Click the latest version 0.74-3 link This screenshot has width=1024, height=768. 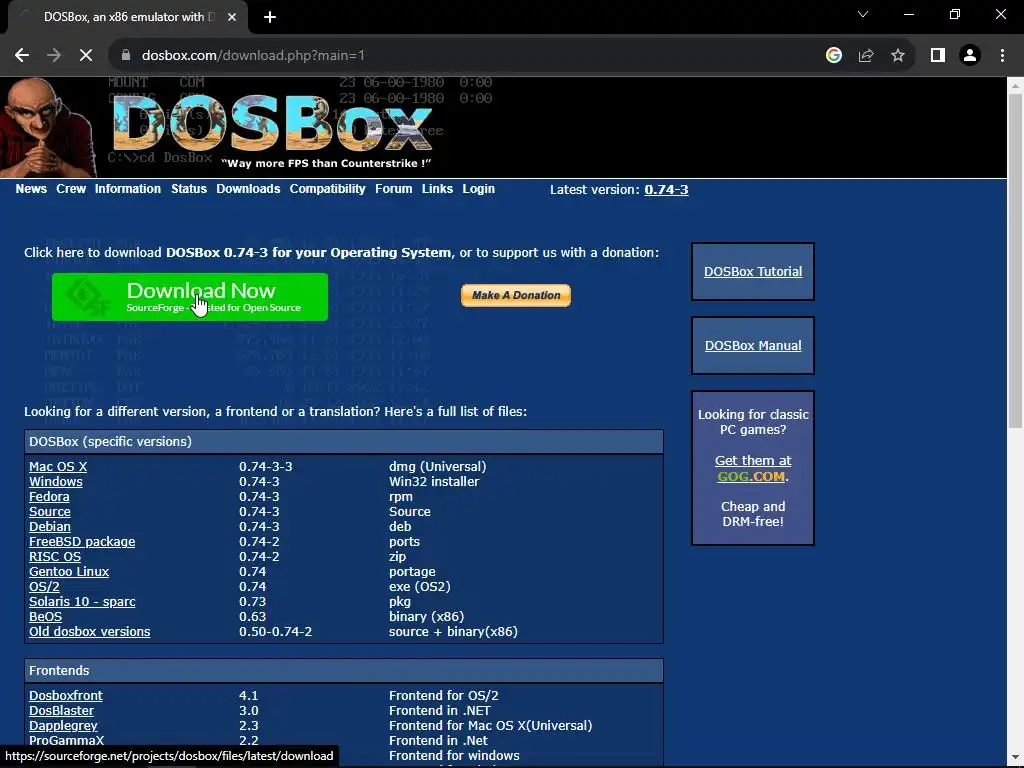click(666, 189)
